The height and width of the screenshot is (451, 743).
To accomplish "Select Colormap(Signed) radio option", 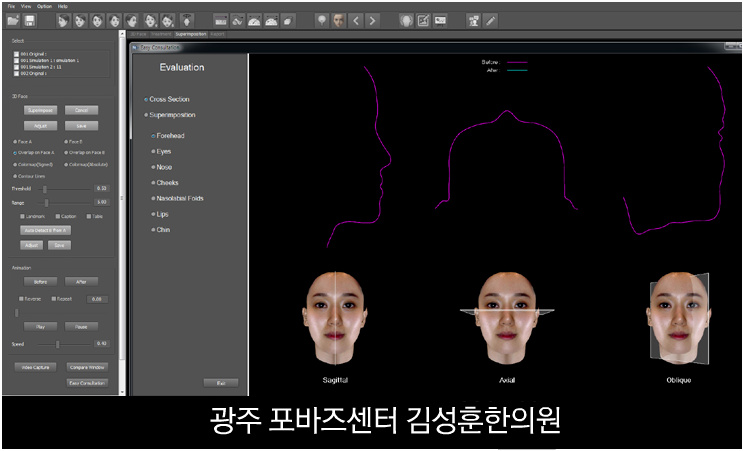I will [x=15, y=164].
